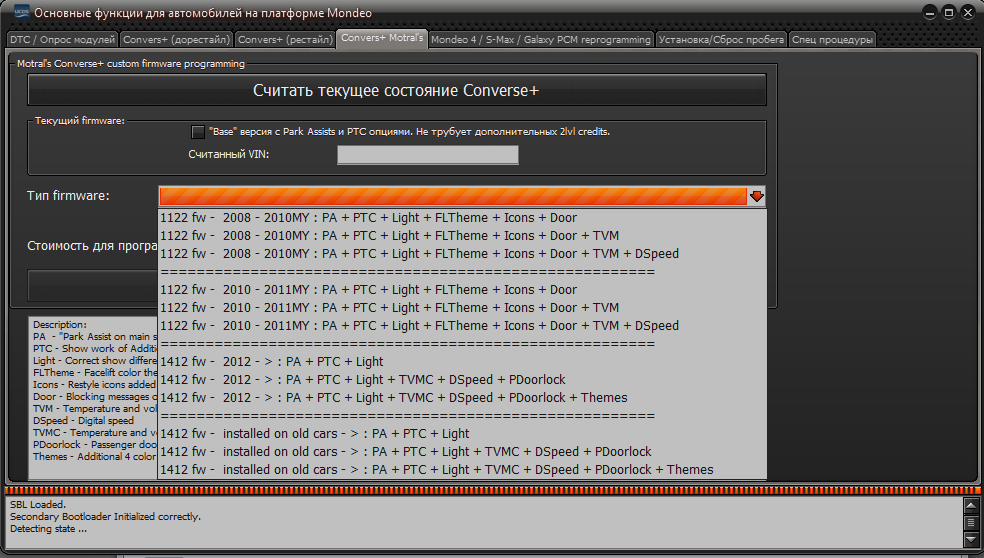Switch to DTC / Опрос модулей tab
Image resolution: width=984 pixels, height=558 pixels.
tap(62, 40)
